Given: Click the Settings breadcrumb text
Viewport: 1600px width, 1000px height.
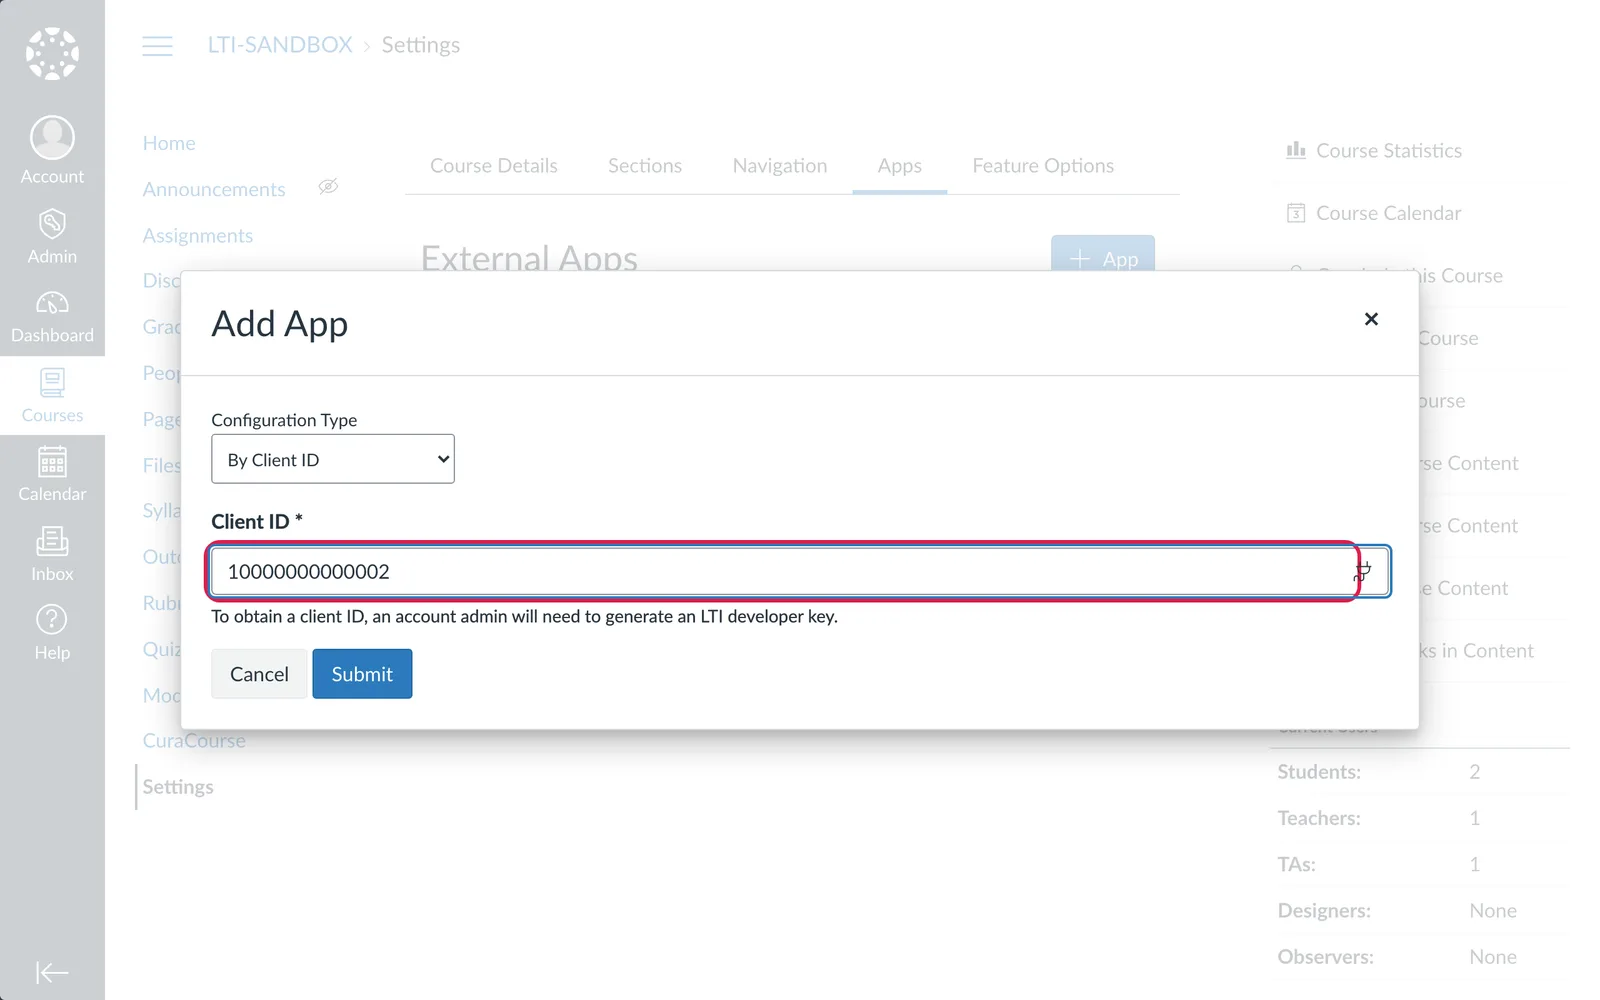Looking at the screenshot, I should point(421,45).
